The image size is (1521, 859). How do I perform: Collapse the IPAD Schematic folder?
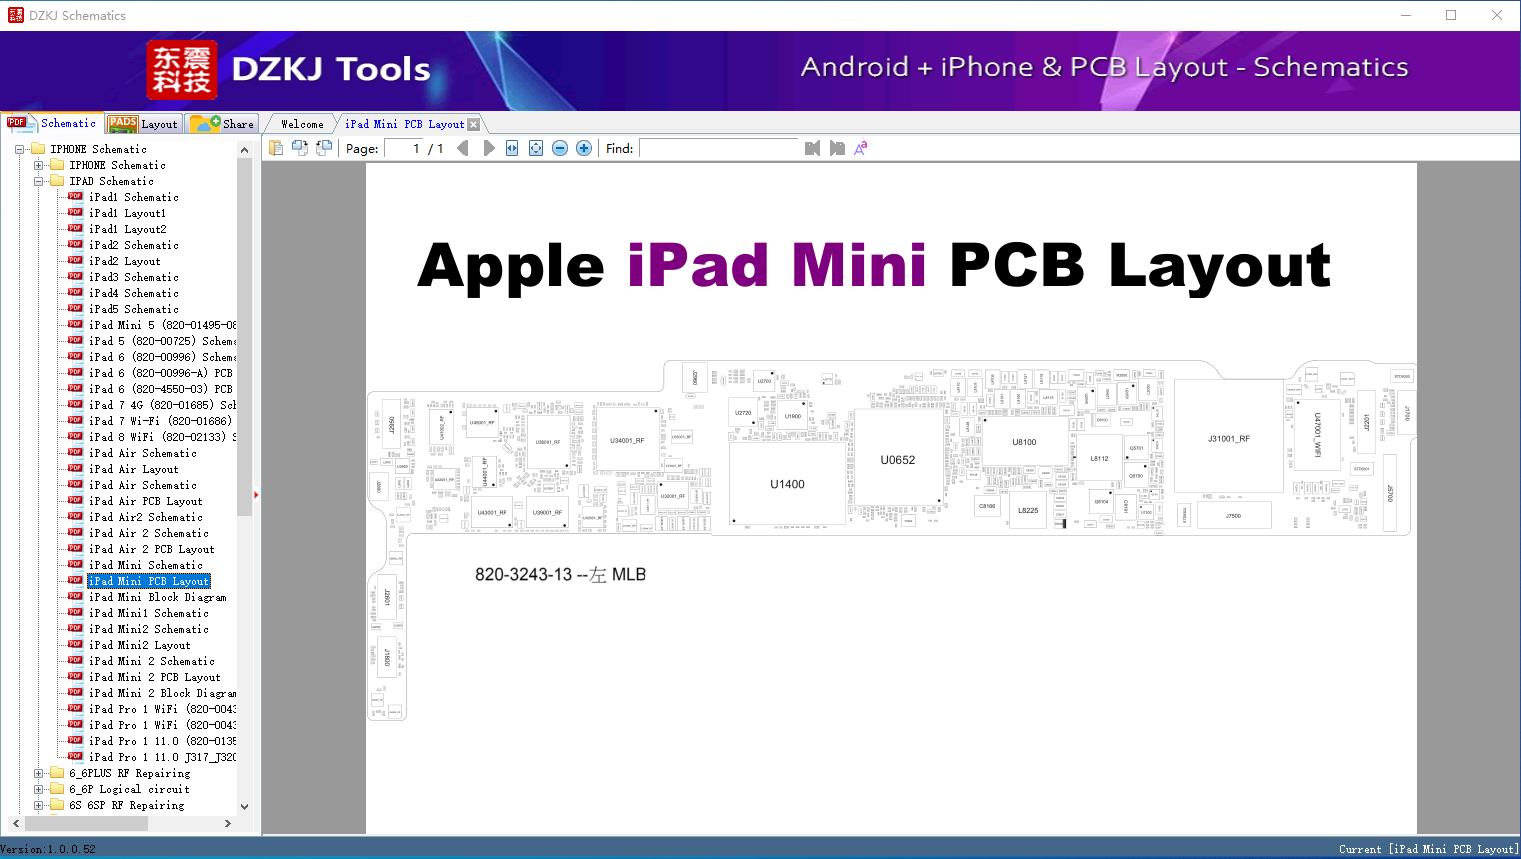(38, 181)
